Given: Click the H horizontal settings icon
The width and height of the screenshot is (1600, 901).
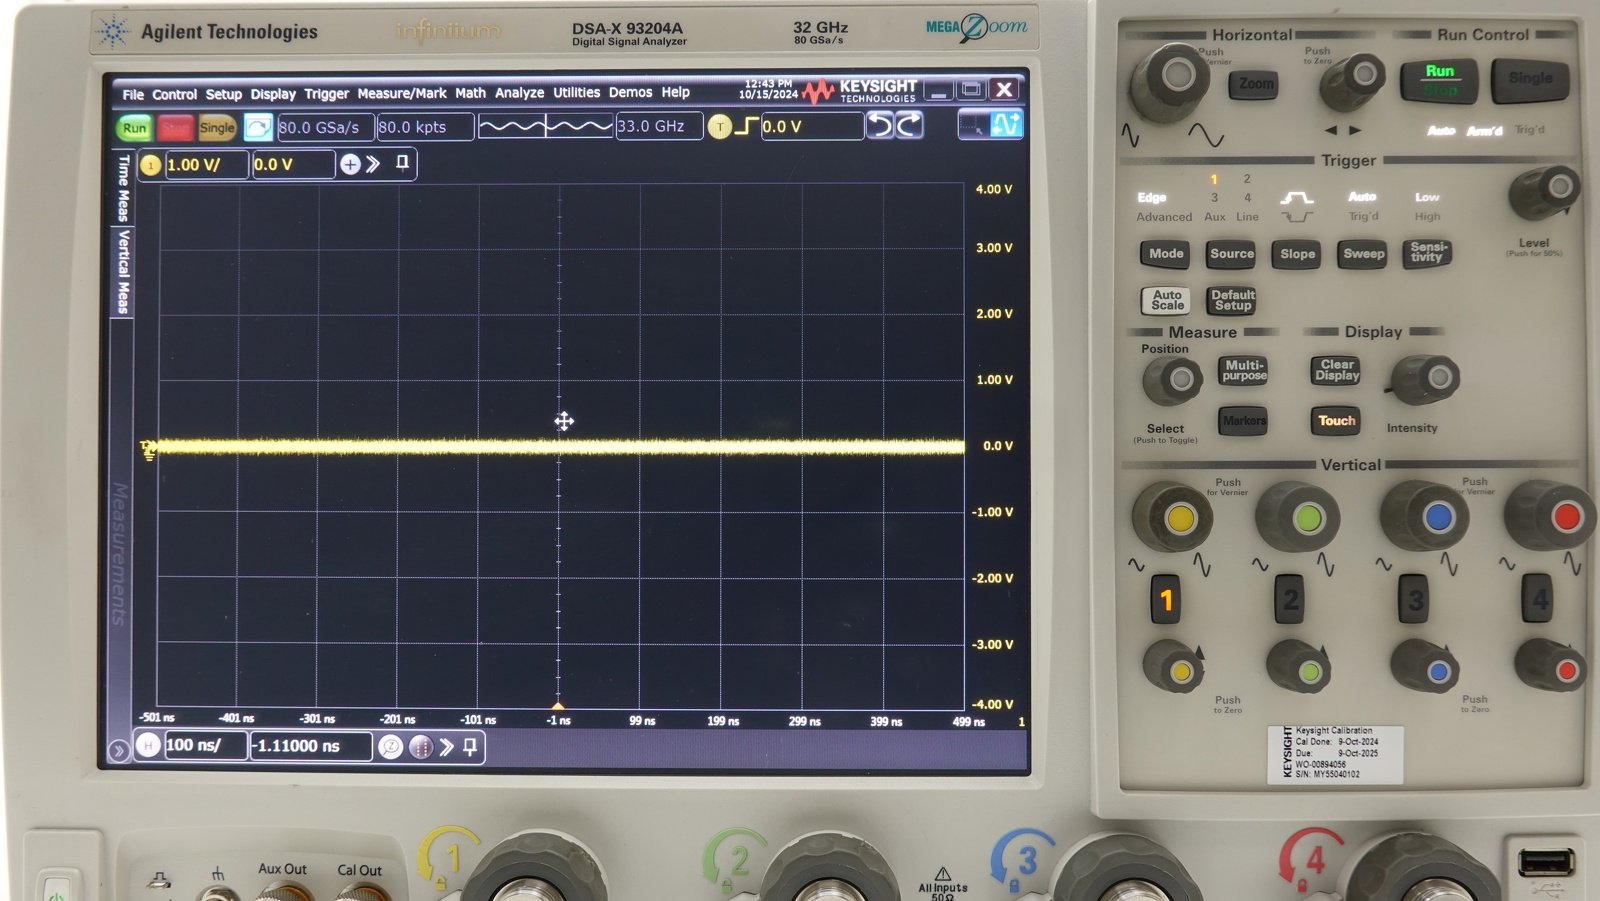Looking at the screenshot, I should (x=148, y=745).
